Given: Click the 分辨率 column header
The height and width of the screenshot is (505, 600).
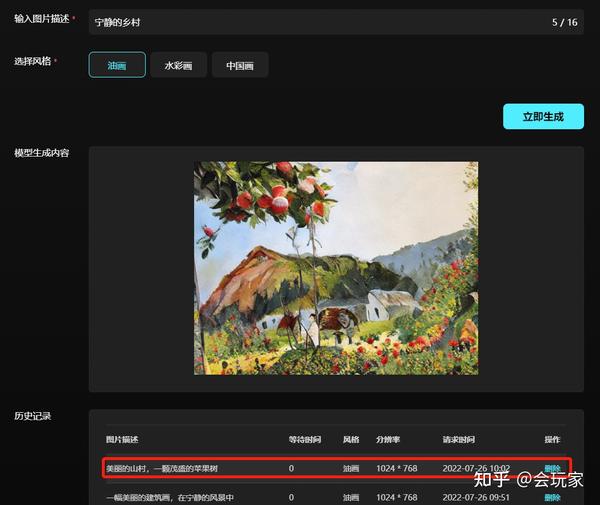Looking at the screenshot, I should pyautogui.click(x=388, y=439).
